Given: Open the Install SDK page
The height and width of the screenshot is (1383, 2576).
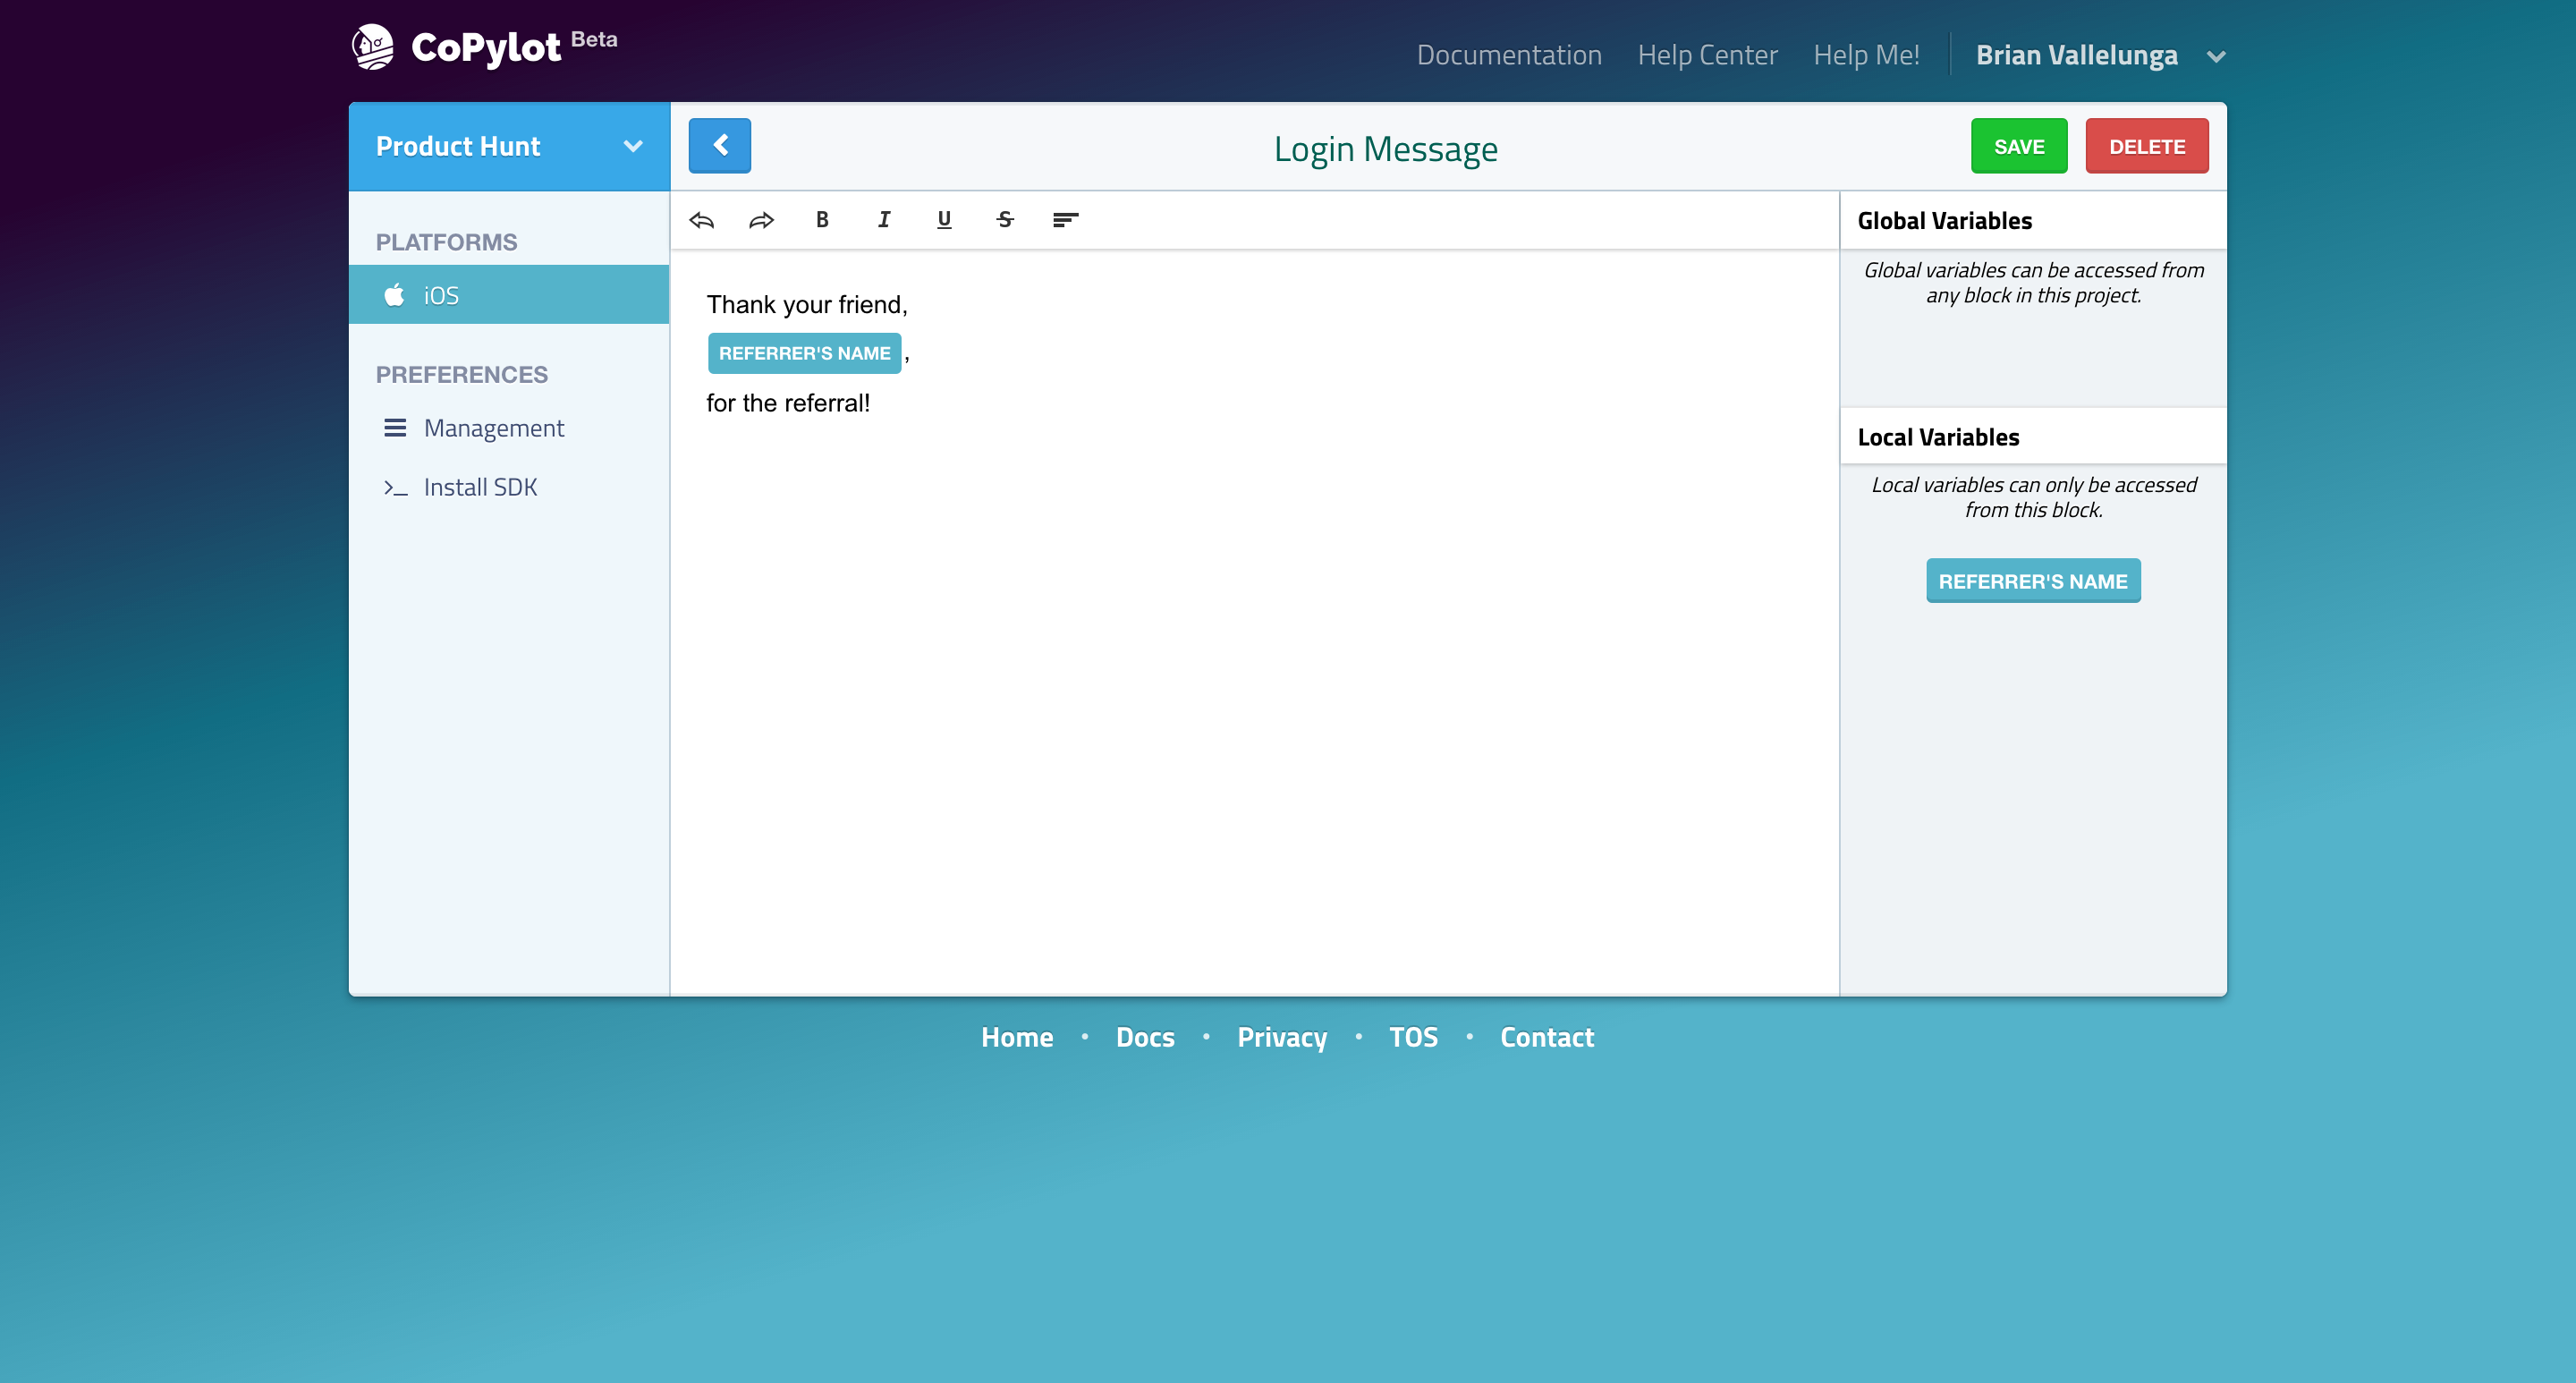Looking at the screenshot, I should tap(480, 487).
